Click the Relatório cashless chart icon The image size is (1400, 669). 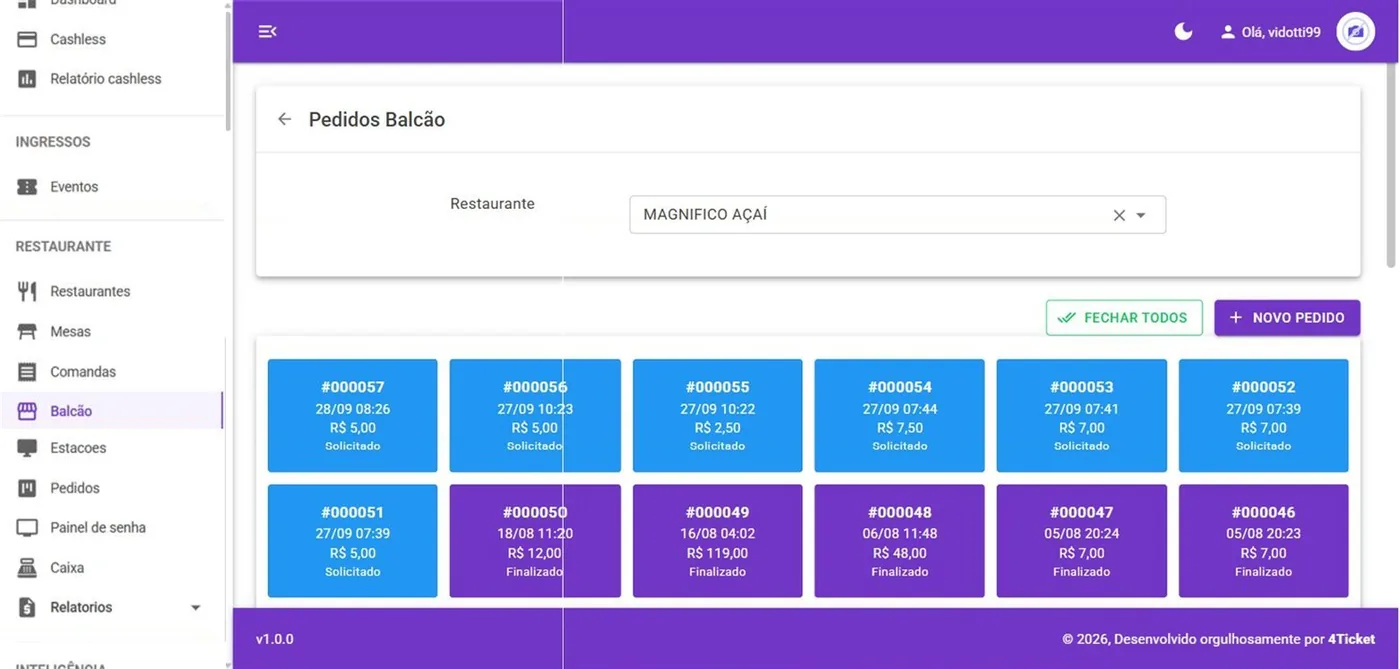[28, 79]
